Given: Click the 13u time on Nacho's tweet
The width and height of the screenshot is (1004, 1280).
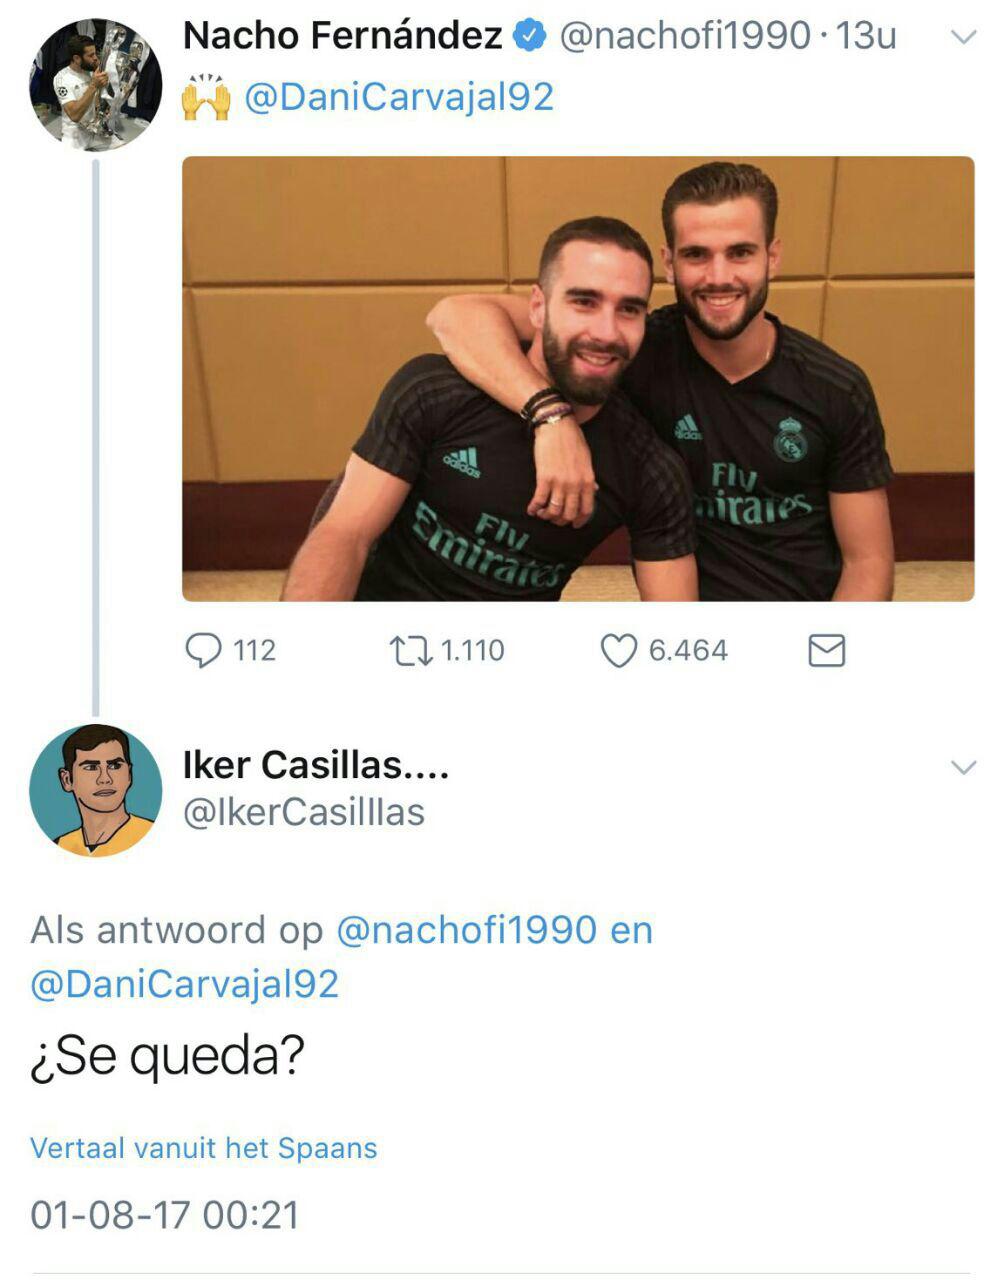Looking at the screenshot, I should [x=866, y=36].
